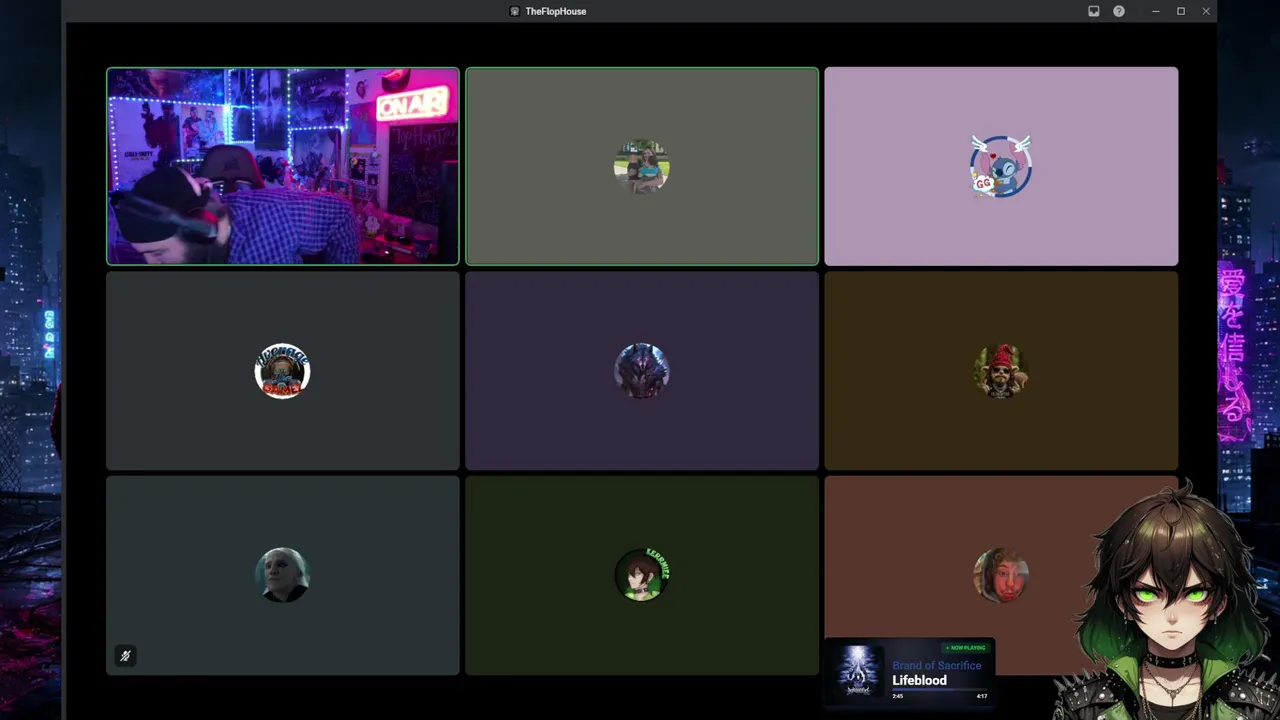Select the dark wolf-creature avatar
This screenshot has width=1280, height=720.
point(641,371)
